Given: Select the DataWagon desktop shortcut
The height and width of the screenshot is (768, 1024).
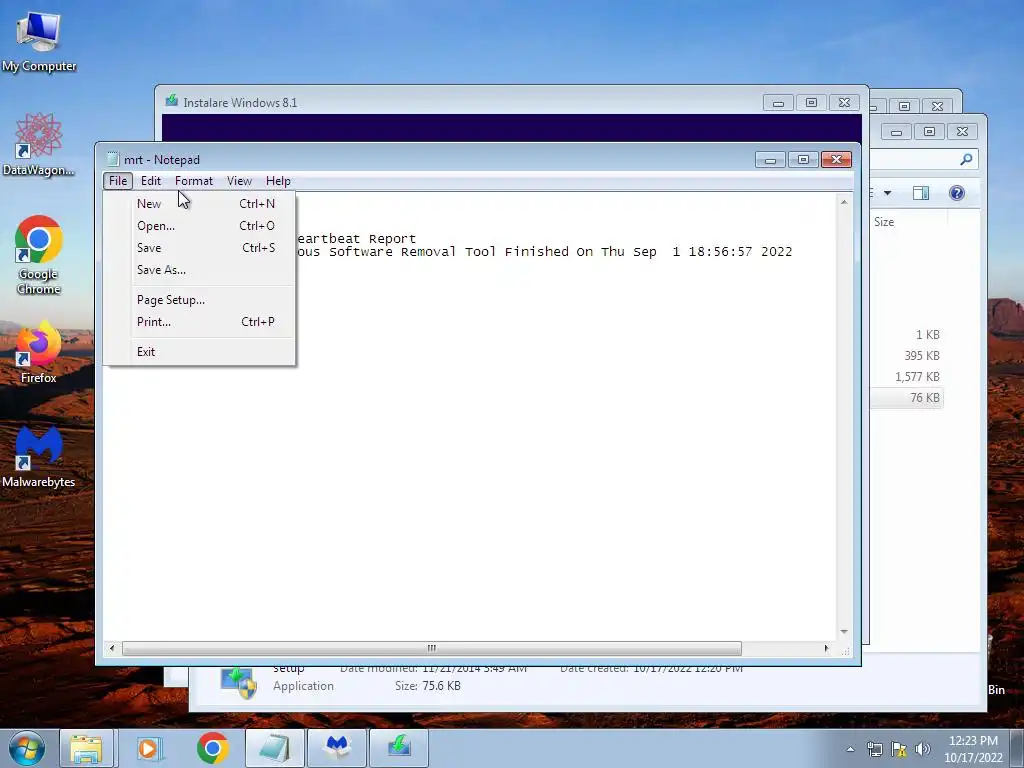Looking at the screenshot, I should tap(39, 144).
